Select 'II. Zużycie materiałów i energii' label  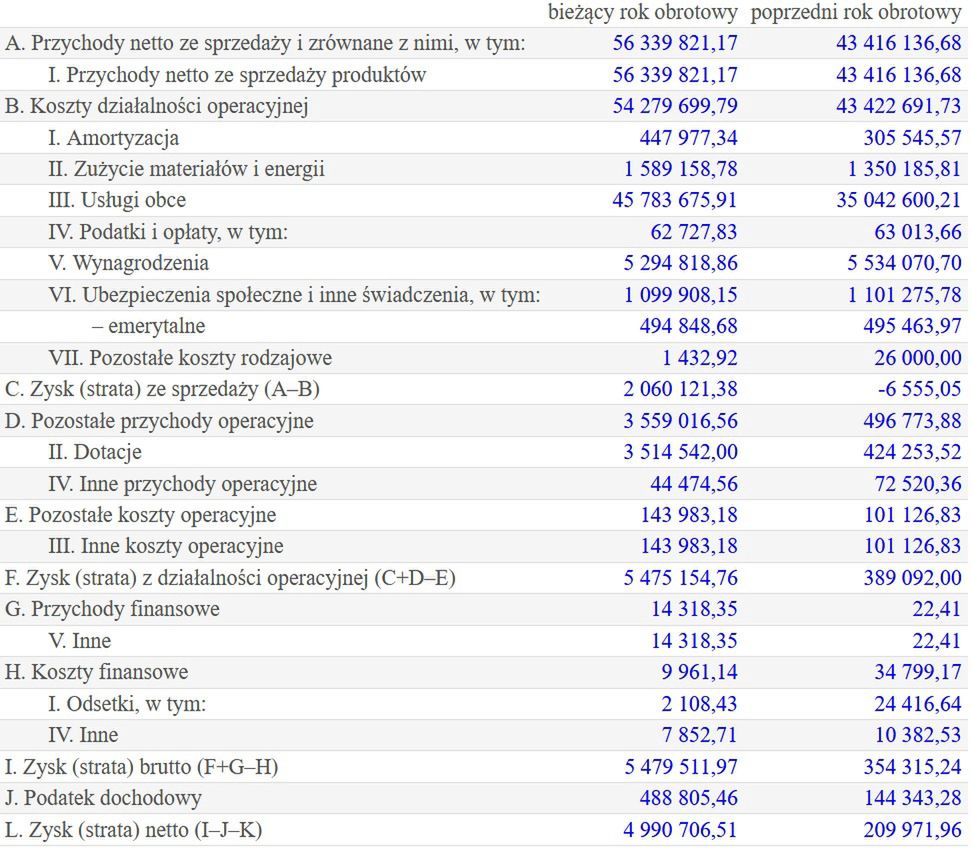pyautogui.click(x=187, y=169)
